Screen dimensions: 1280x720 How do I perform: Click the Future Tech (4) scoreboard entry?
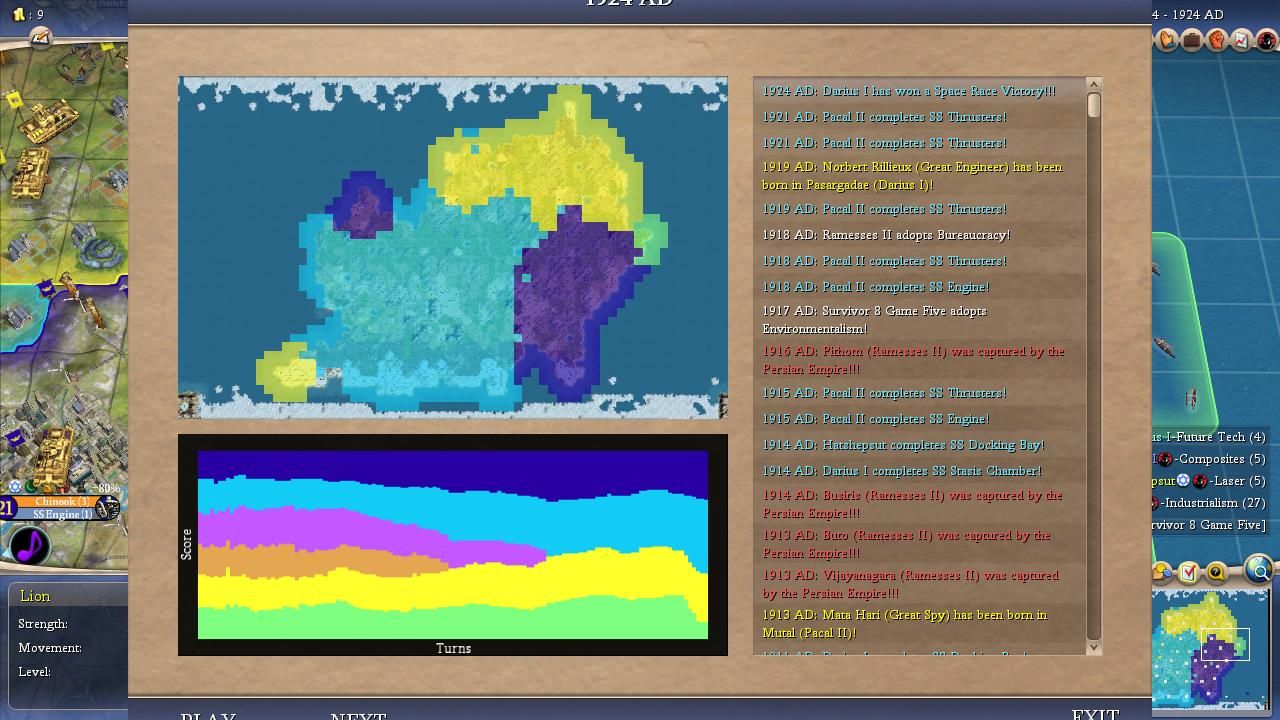[x=1210, y=437]
